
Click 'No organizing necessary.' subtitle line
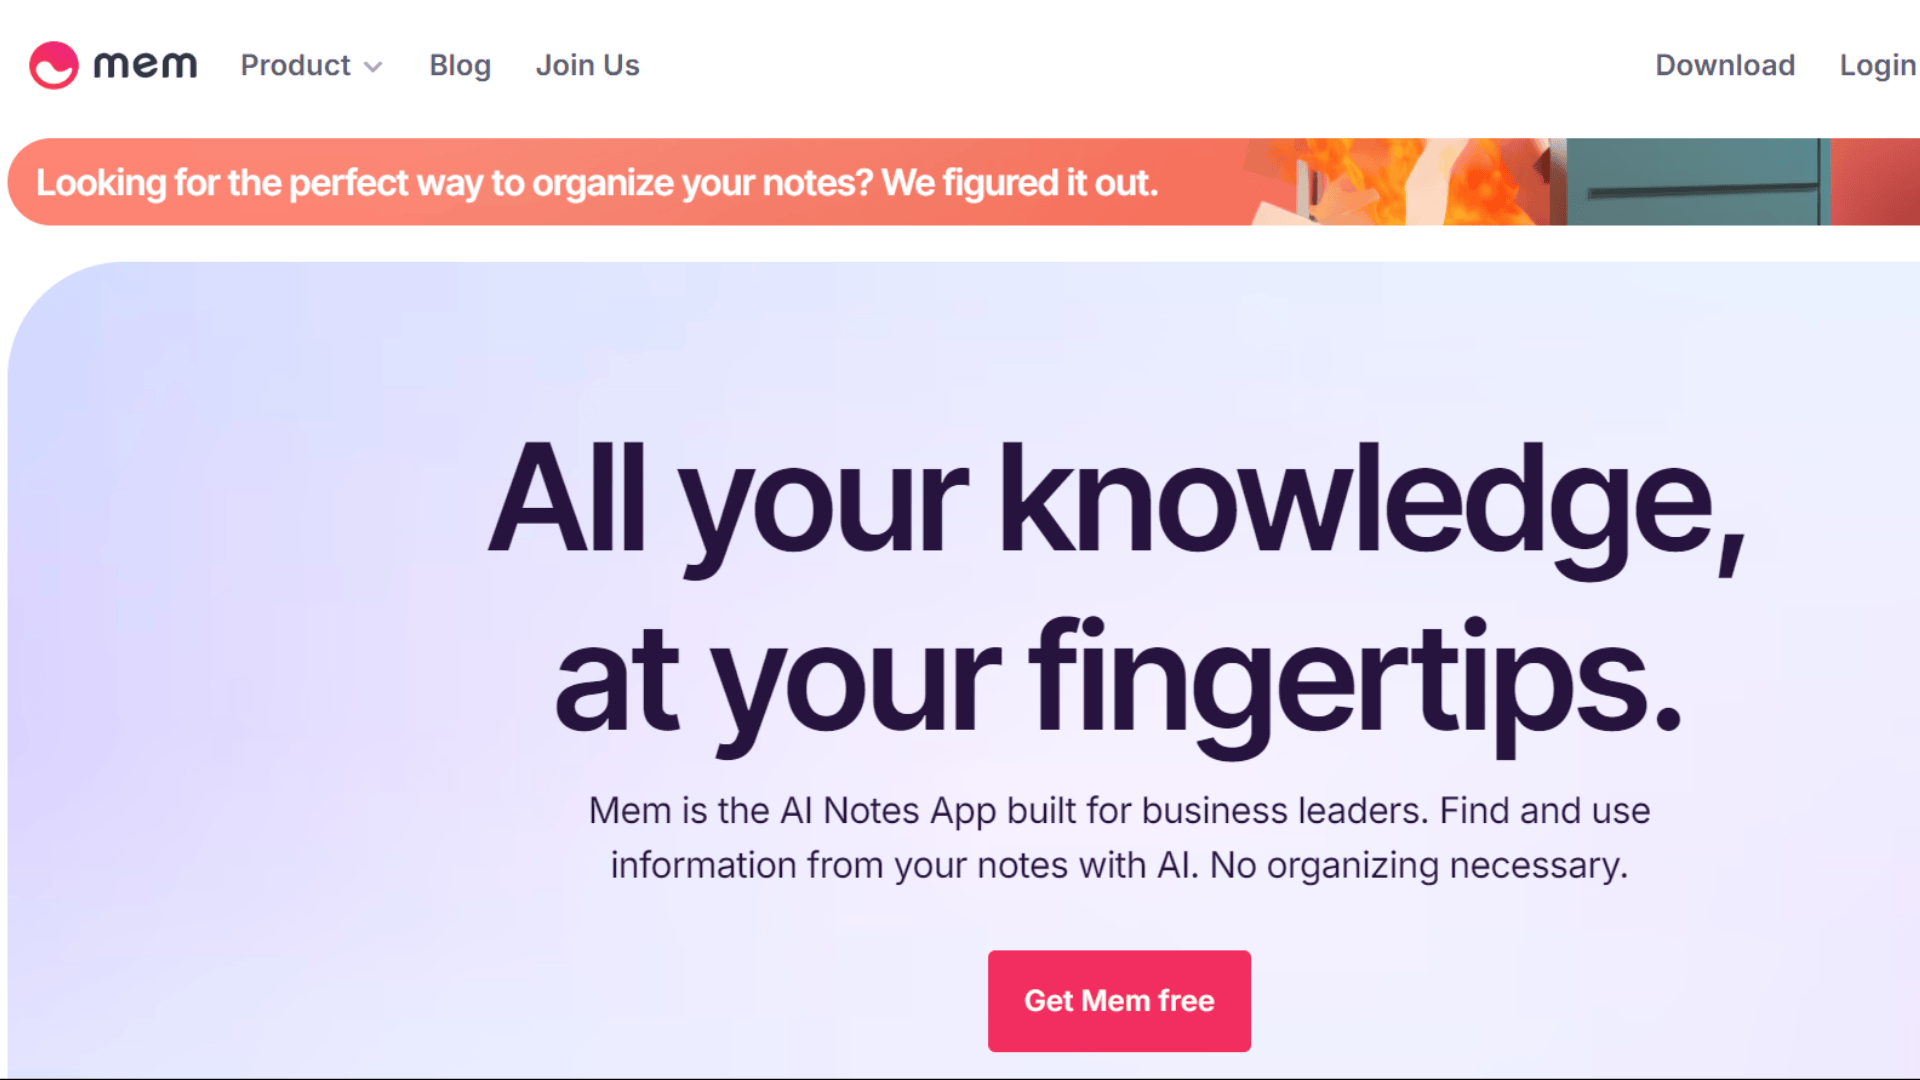click(1419, 866)
